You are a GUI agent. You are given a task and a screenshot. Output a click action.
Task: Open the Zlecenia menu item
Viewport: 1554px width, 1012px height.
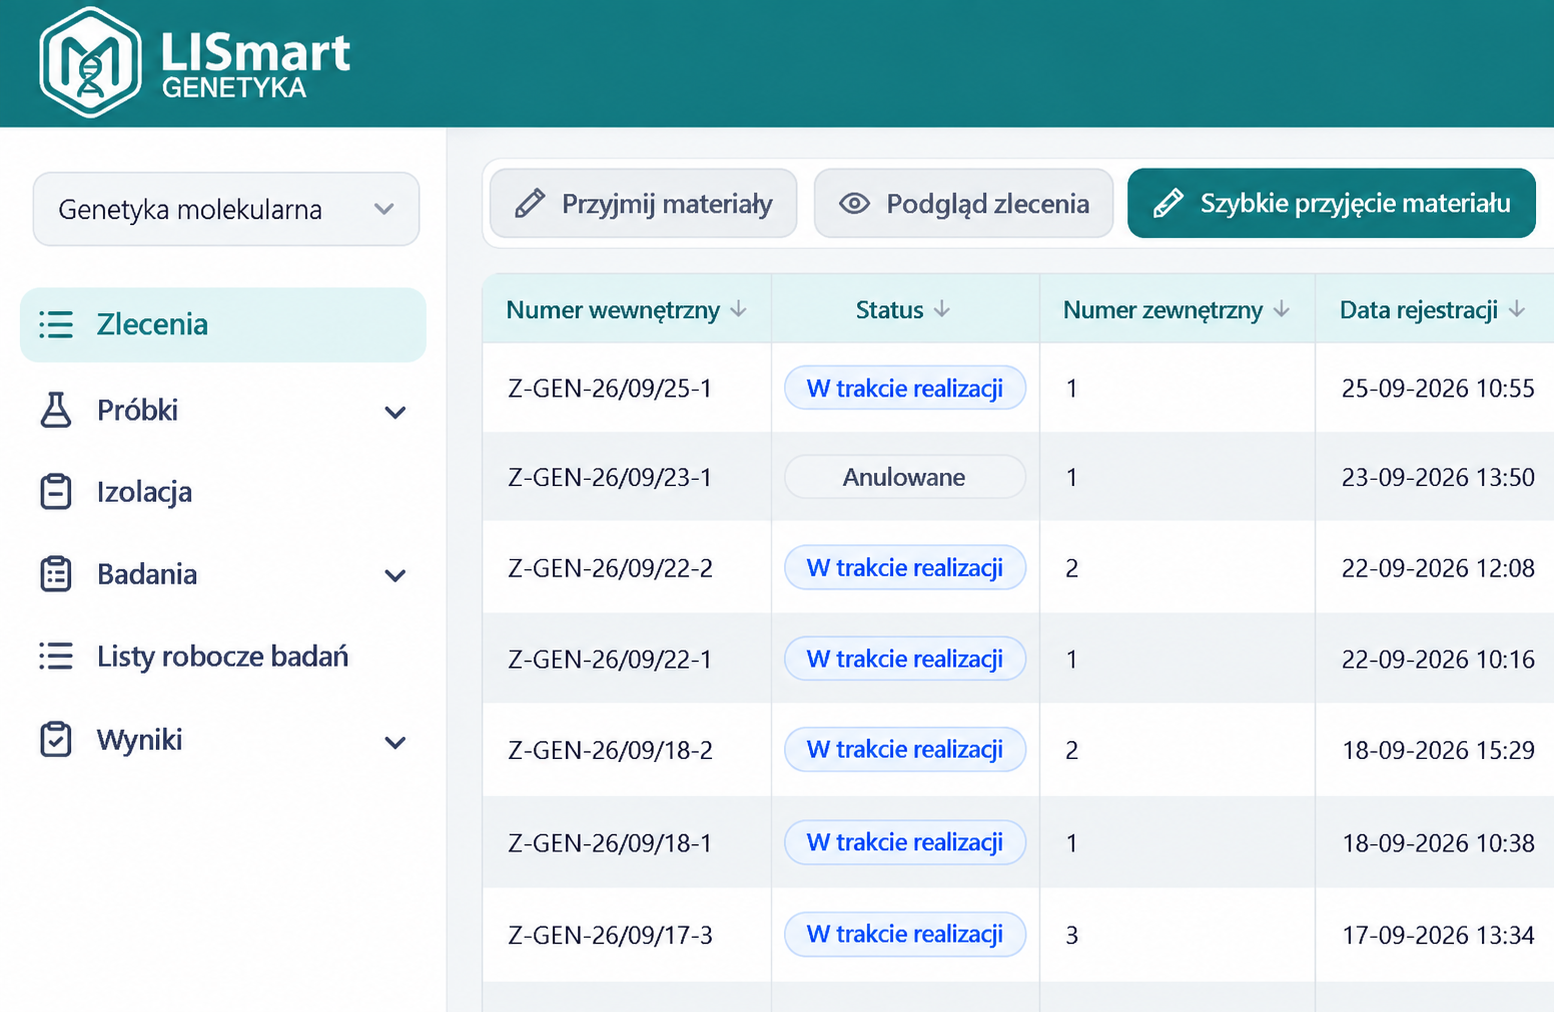[x=223, y=325]
